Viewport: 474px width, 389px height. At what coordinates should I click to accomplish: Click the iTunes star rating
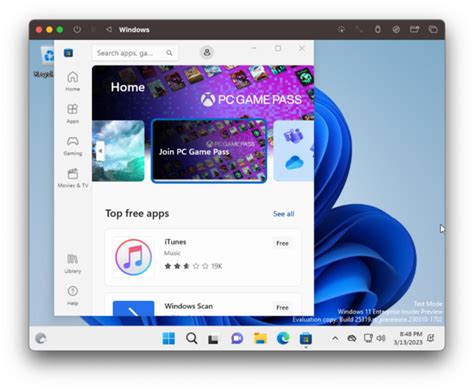(x=186, y=266)
